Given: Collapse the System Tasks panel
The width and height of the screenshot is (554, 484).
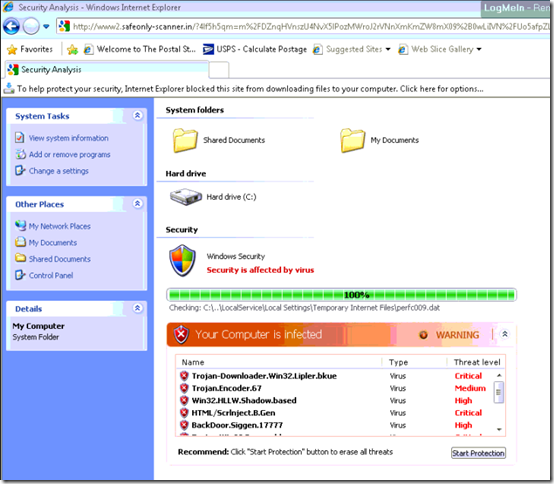Looking at the screenshot, I should (137, 115).
